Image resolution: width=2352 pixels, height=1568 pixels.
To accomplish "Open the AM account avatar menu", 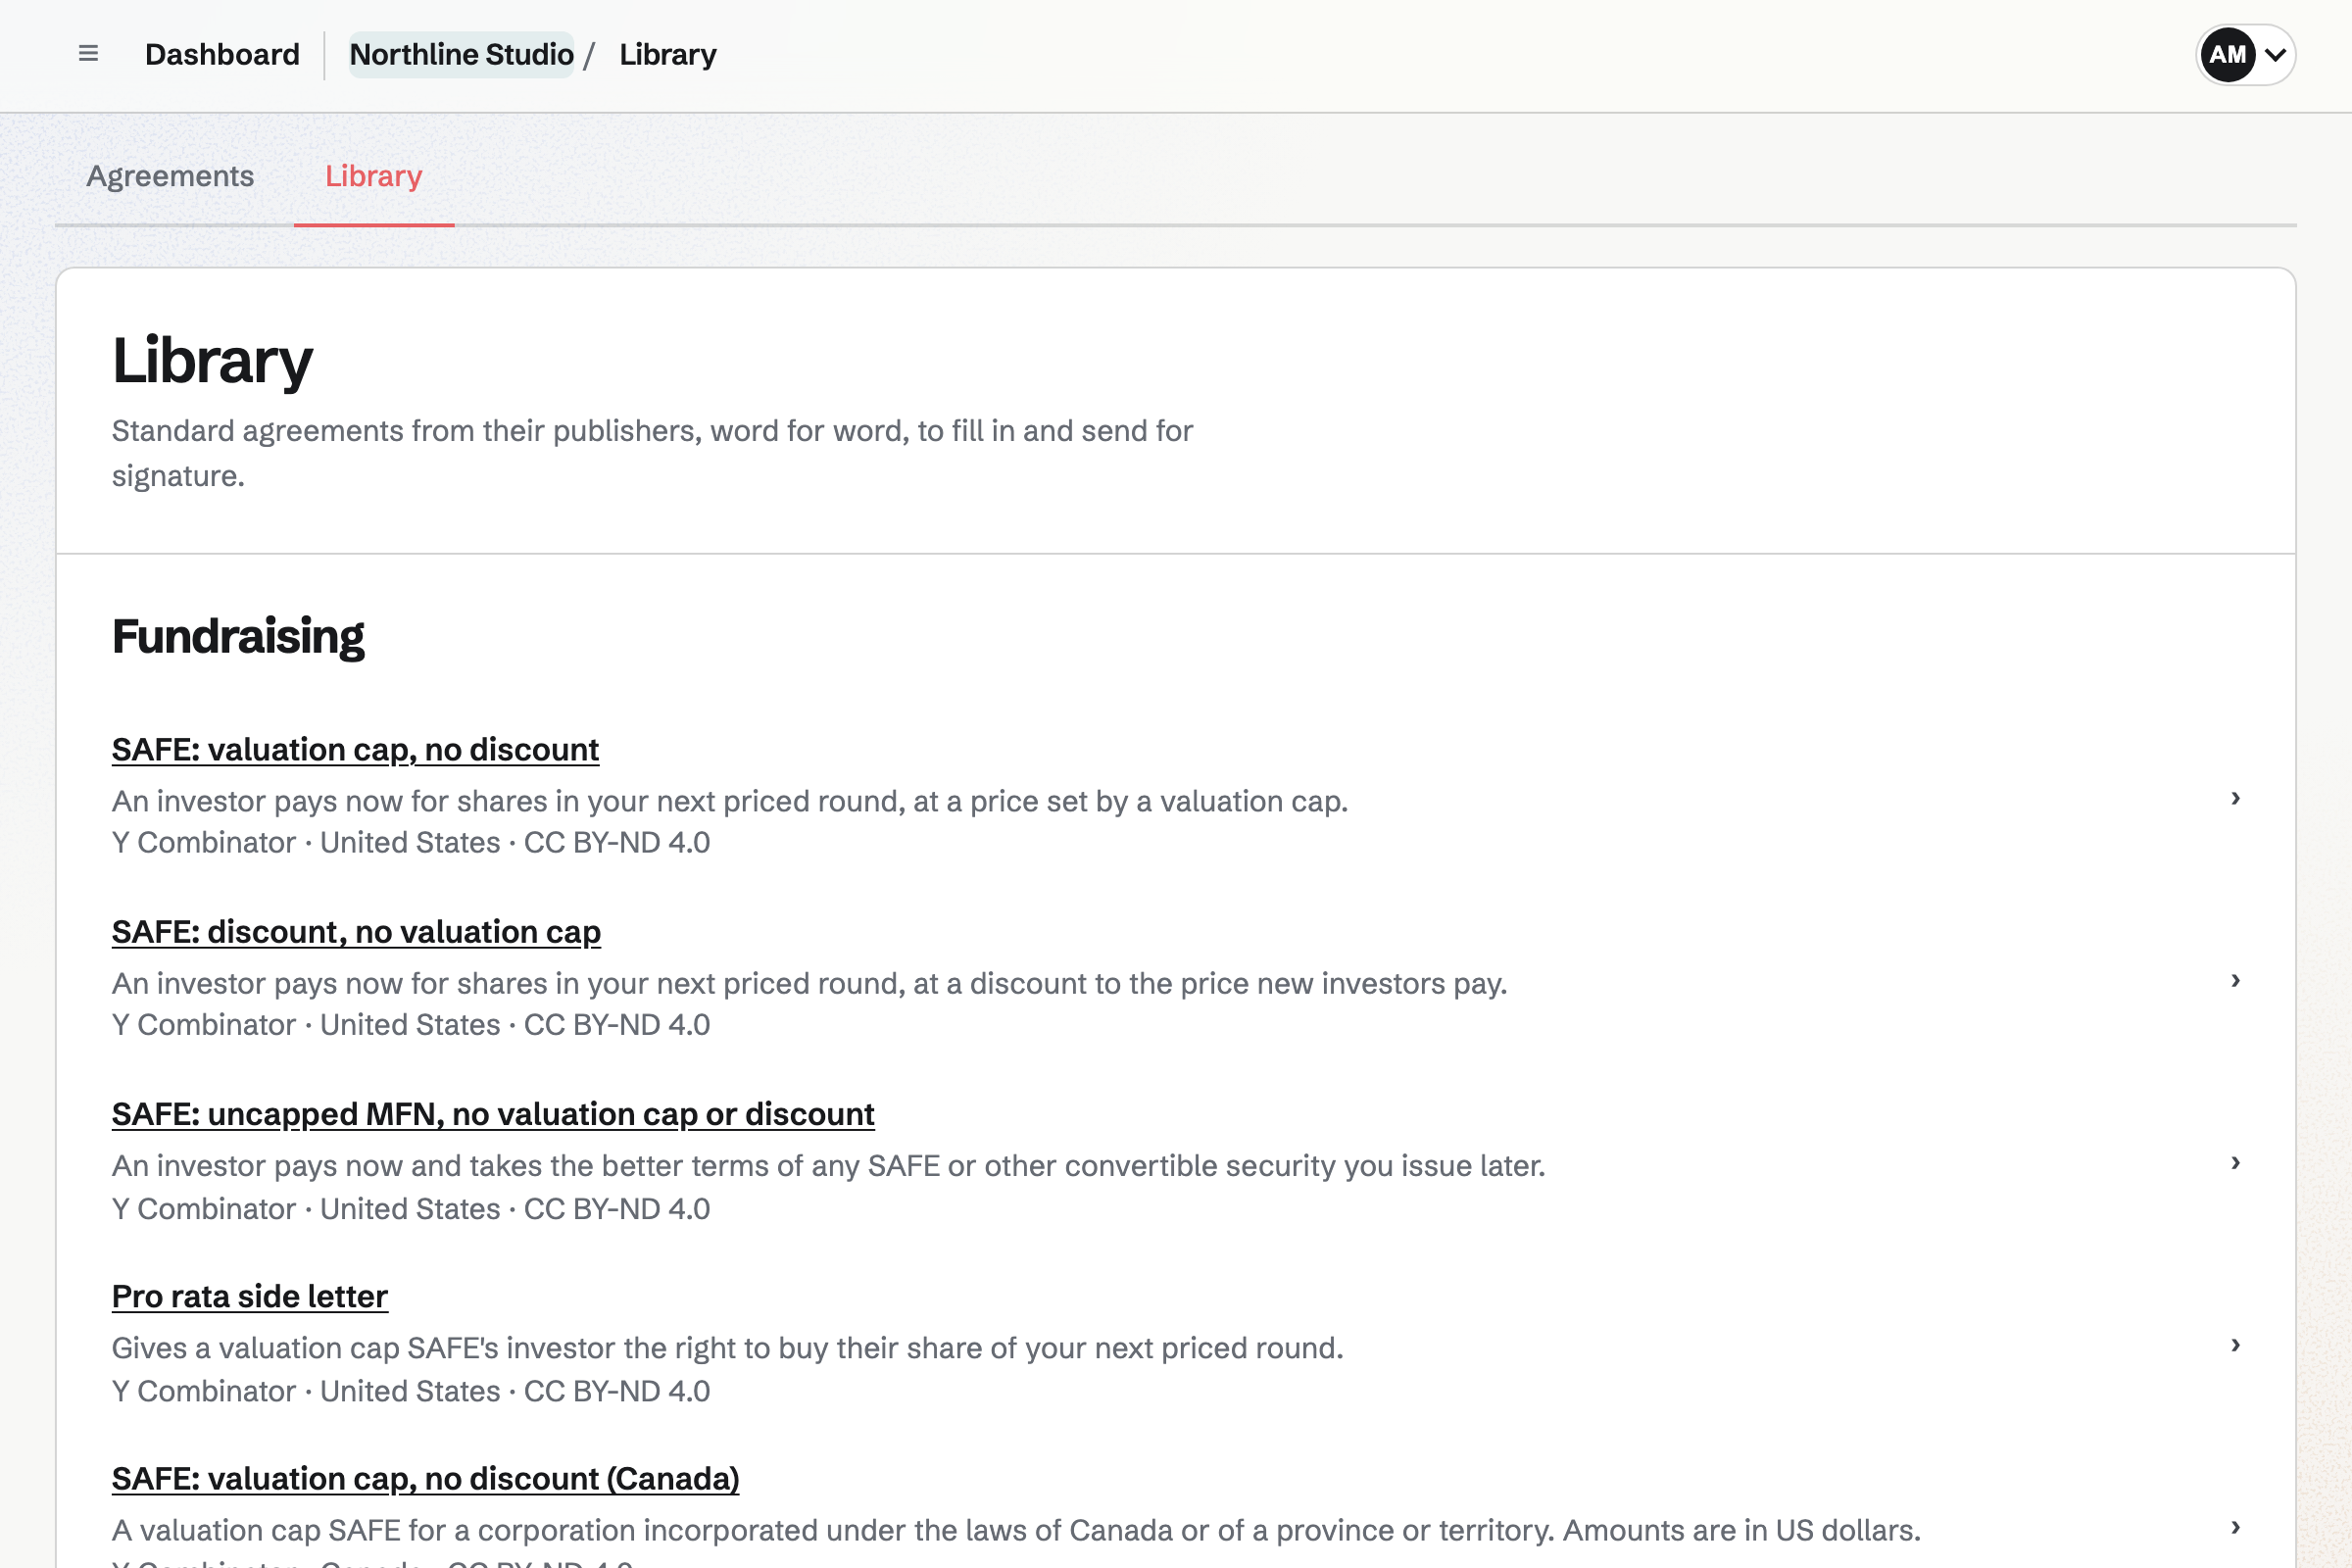I will [x=2245, y=54].
